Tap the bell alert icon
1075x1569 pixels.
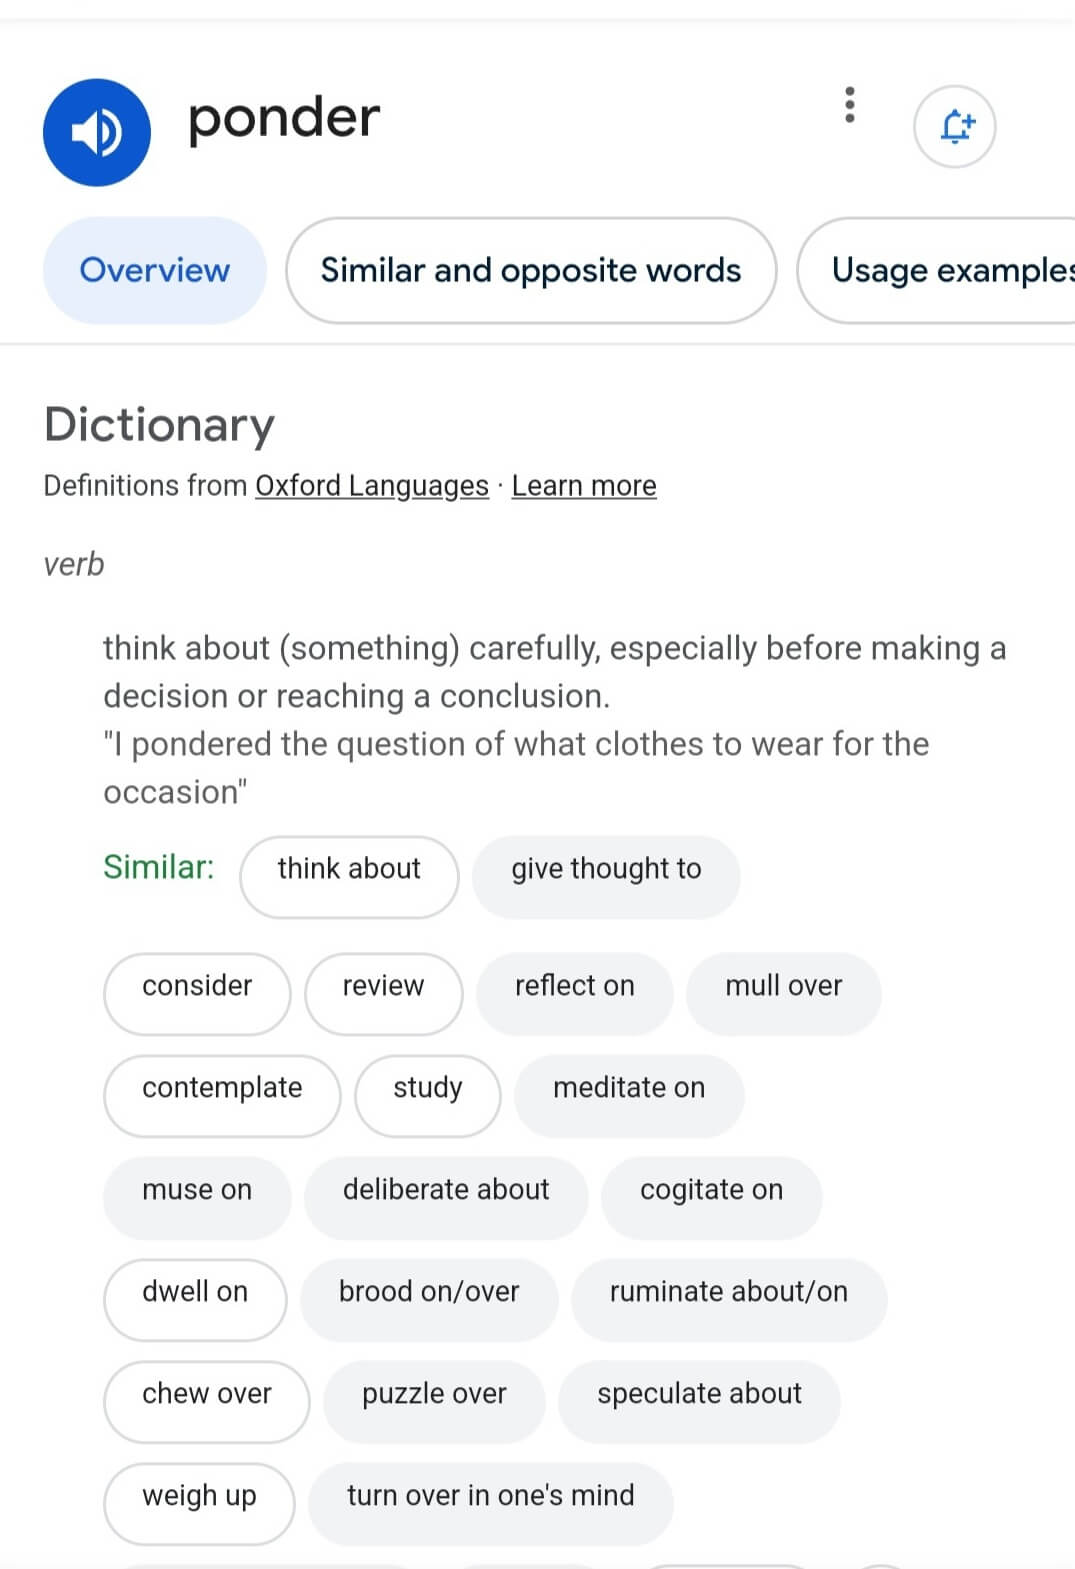pyautogui.click(x=955, y=126)
